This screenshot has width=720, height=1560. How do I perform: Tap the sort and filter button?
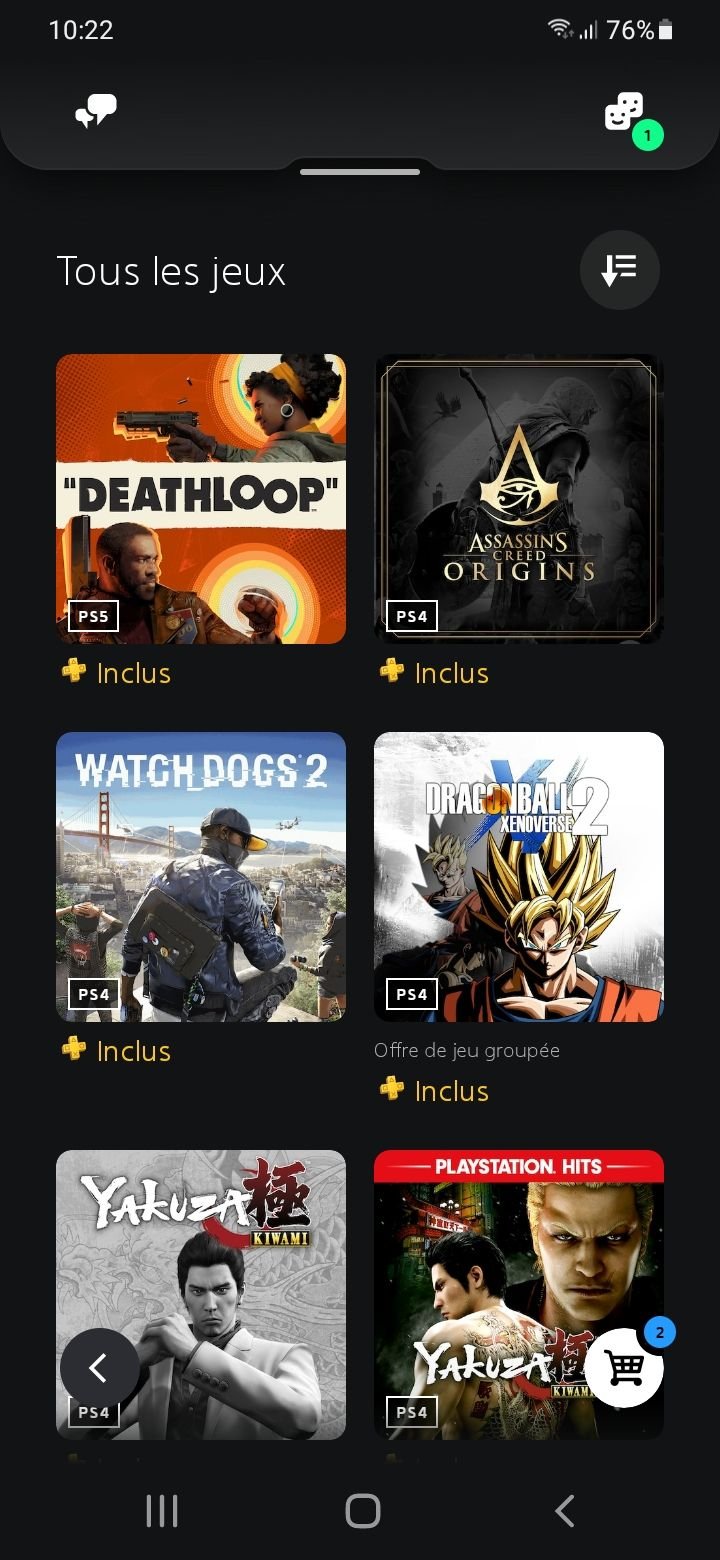pyautogui.click(x=620, y=270)
